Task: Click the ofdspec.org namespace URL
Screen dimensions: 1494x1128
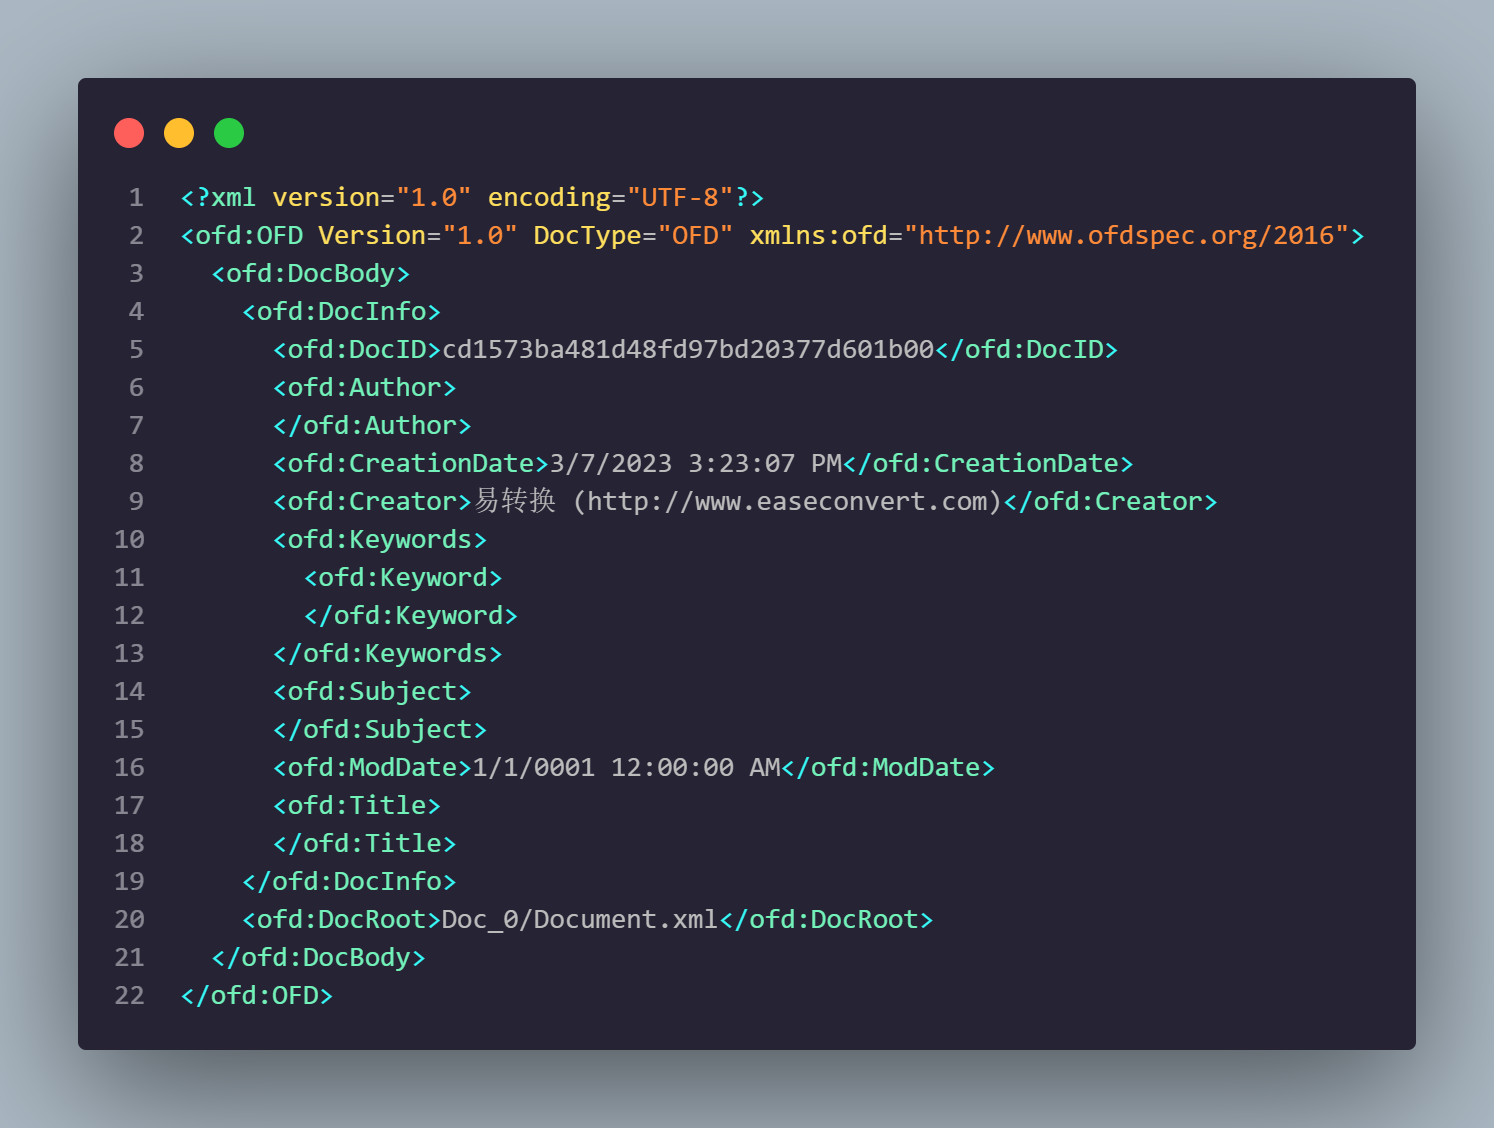Action: coord(1127,236)
